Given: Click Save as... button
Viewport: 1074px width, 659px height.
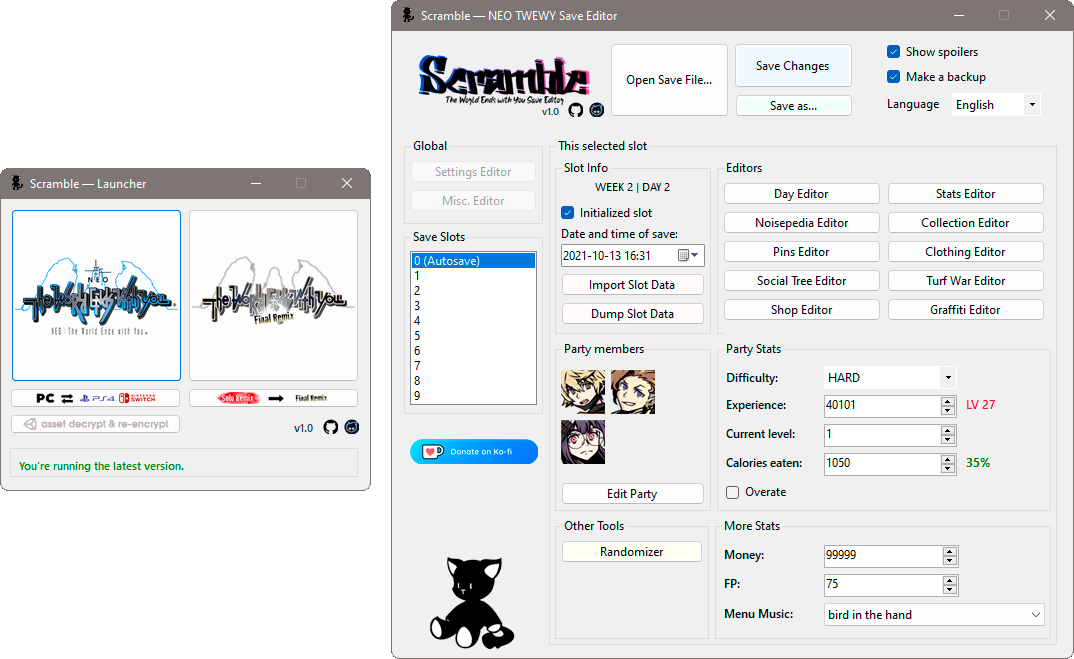Looking at the screenshot, I should point(793,105).
